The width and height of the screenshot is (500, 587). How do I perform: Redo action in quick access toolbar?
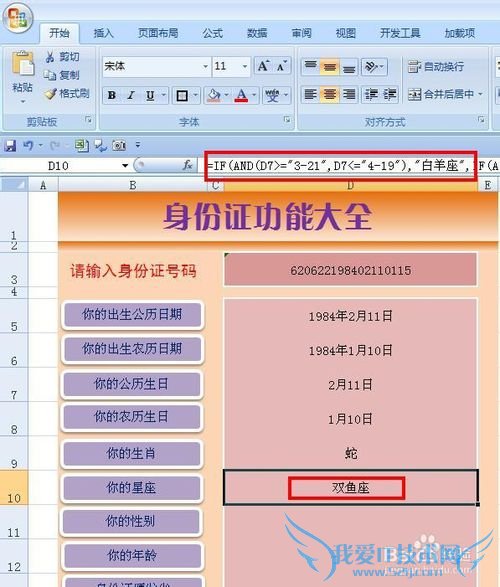click(55, 145)
